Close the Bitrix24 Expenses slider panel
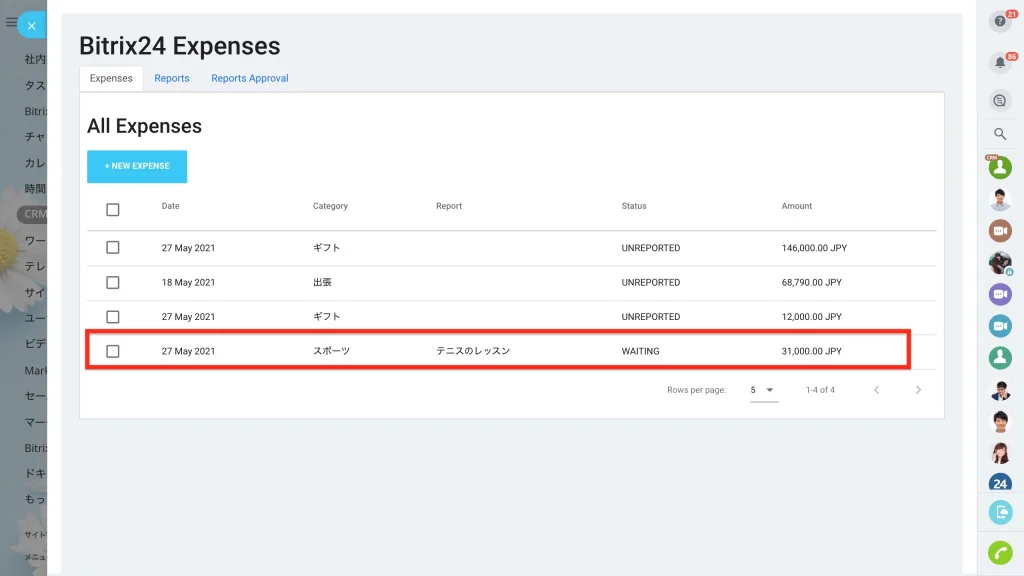1024x576 pixels. pos(31,25)
